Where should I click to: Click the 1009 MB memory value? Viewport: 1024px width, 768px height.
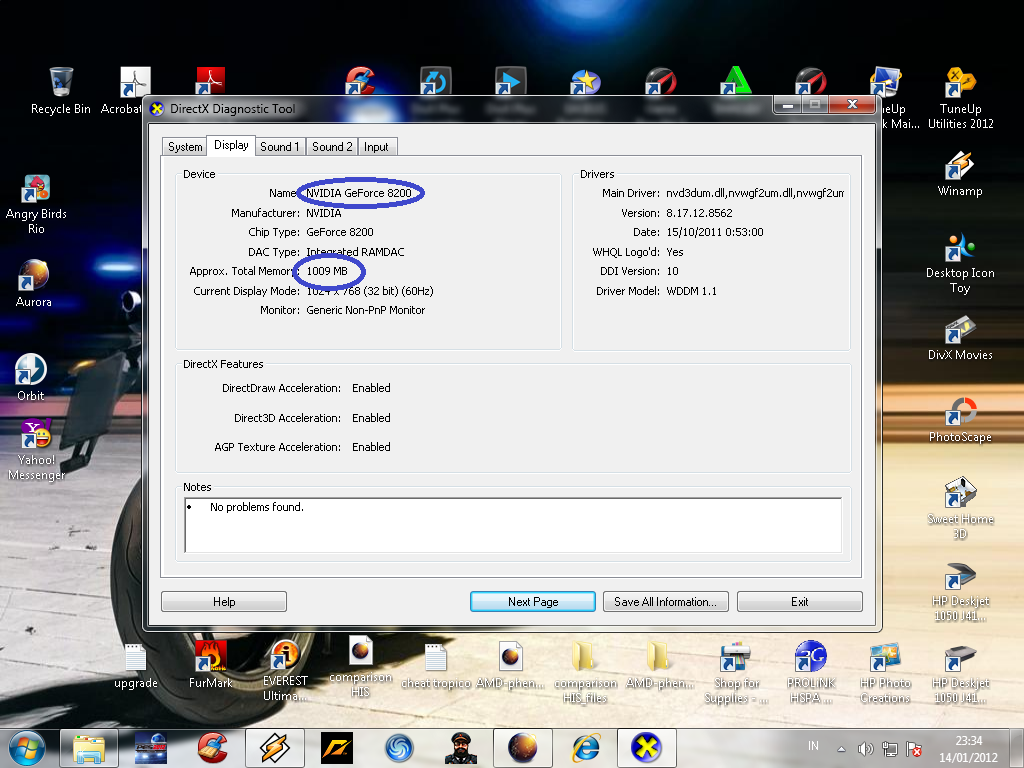327,271
